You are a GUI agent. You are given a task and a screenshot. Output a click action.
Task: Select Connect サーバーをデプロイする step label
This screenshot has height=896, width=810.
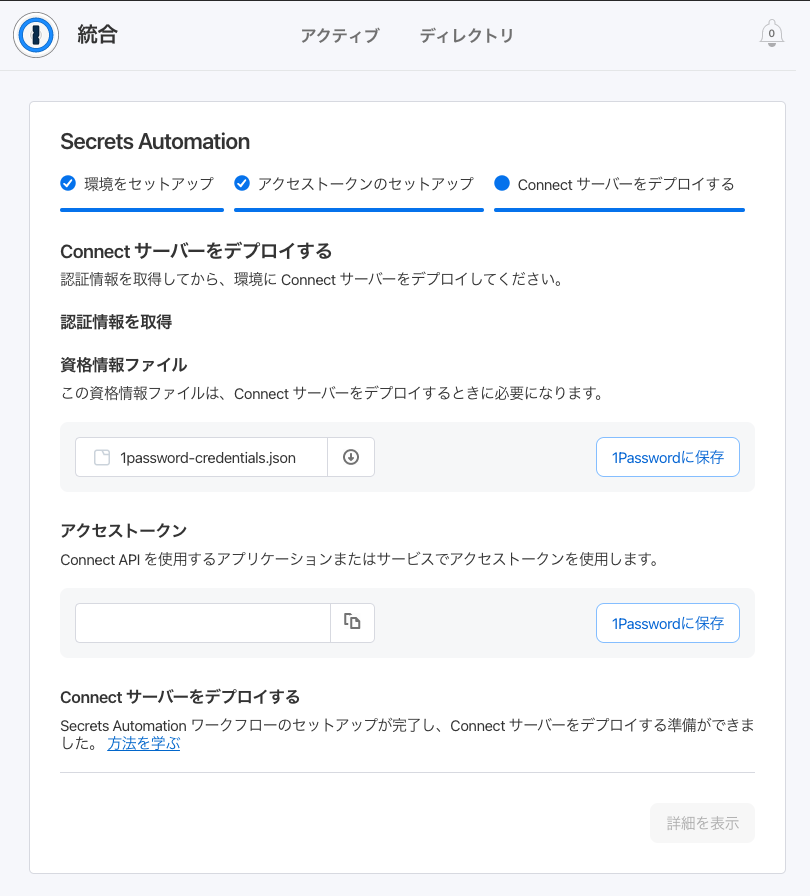[625, 184]
